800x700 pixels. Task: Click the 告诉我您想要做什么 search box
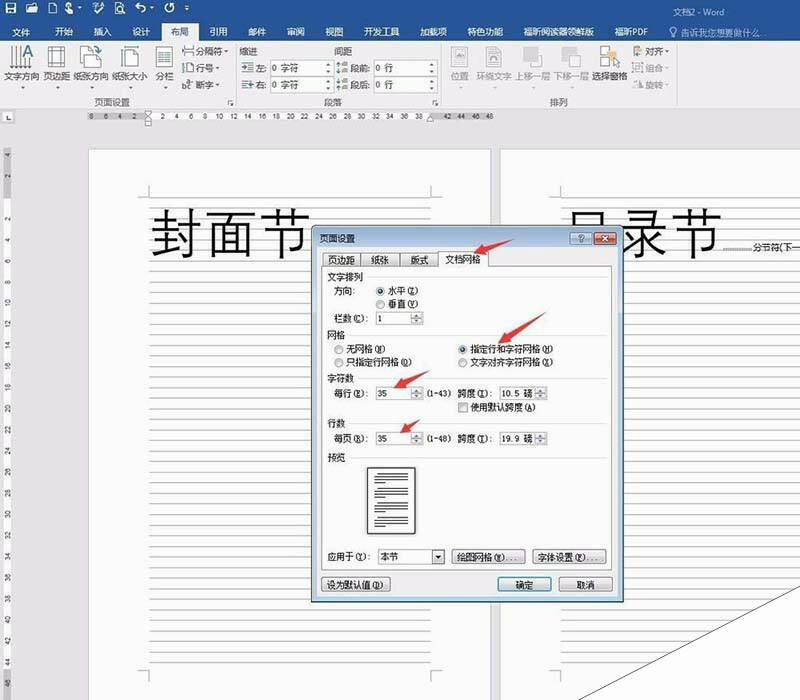(x=719, y=33)
